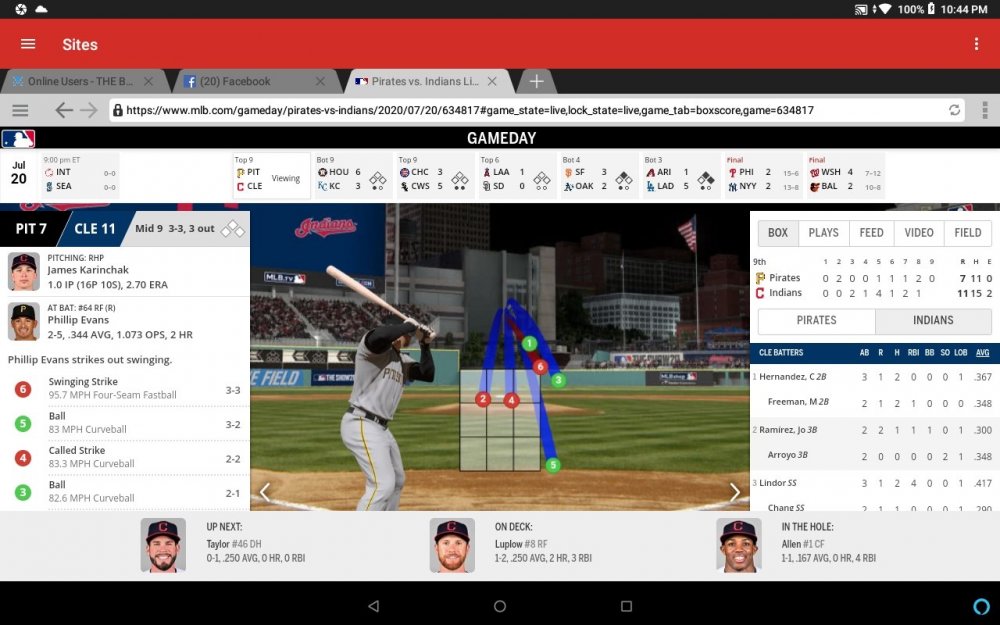Go to previous at-bat with left chevron

265,492
